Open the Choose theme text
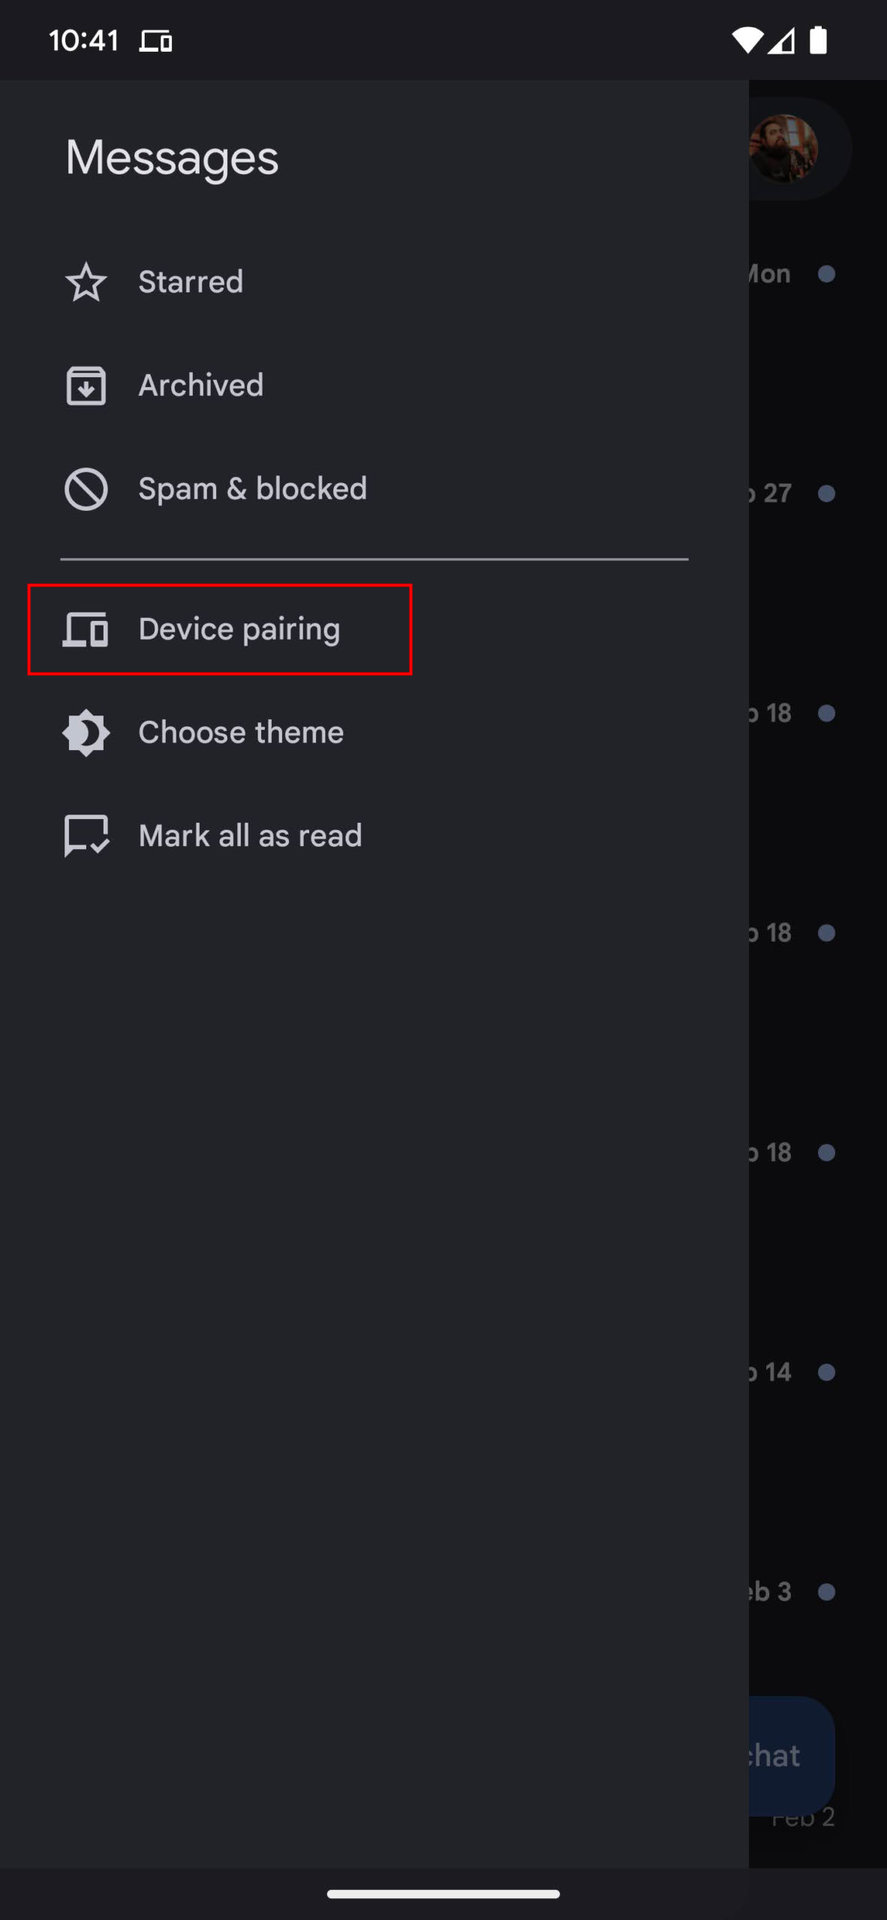The image size is (887, 1920). pyautogui.click(x=241, y=733)
